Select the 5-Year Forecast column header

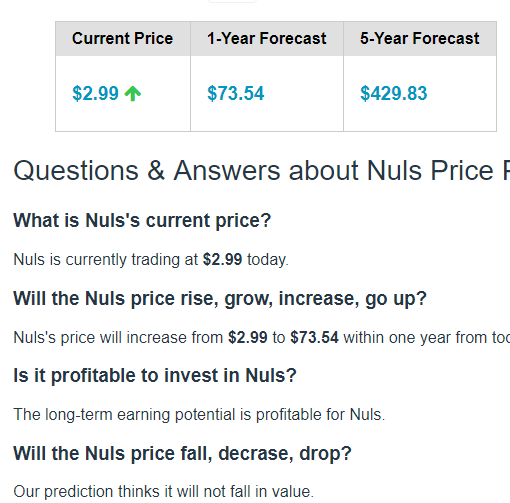pyautogui.click(x=420, y=38)
